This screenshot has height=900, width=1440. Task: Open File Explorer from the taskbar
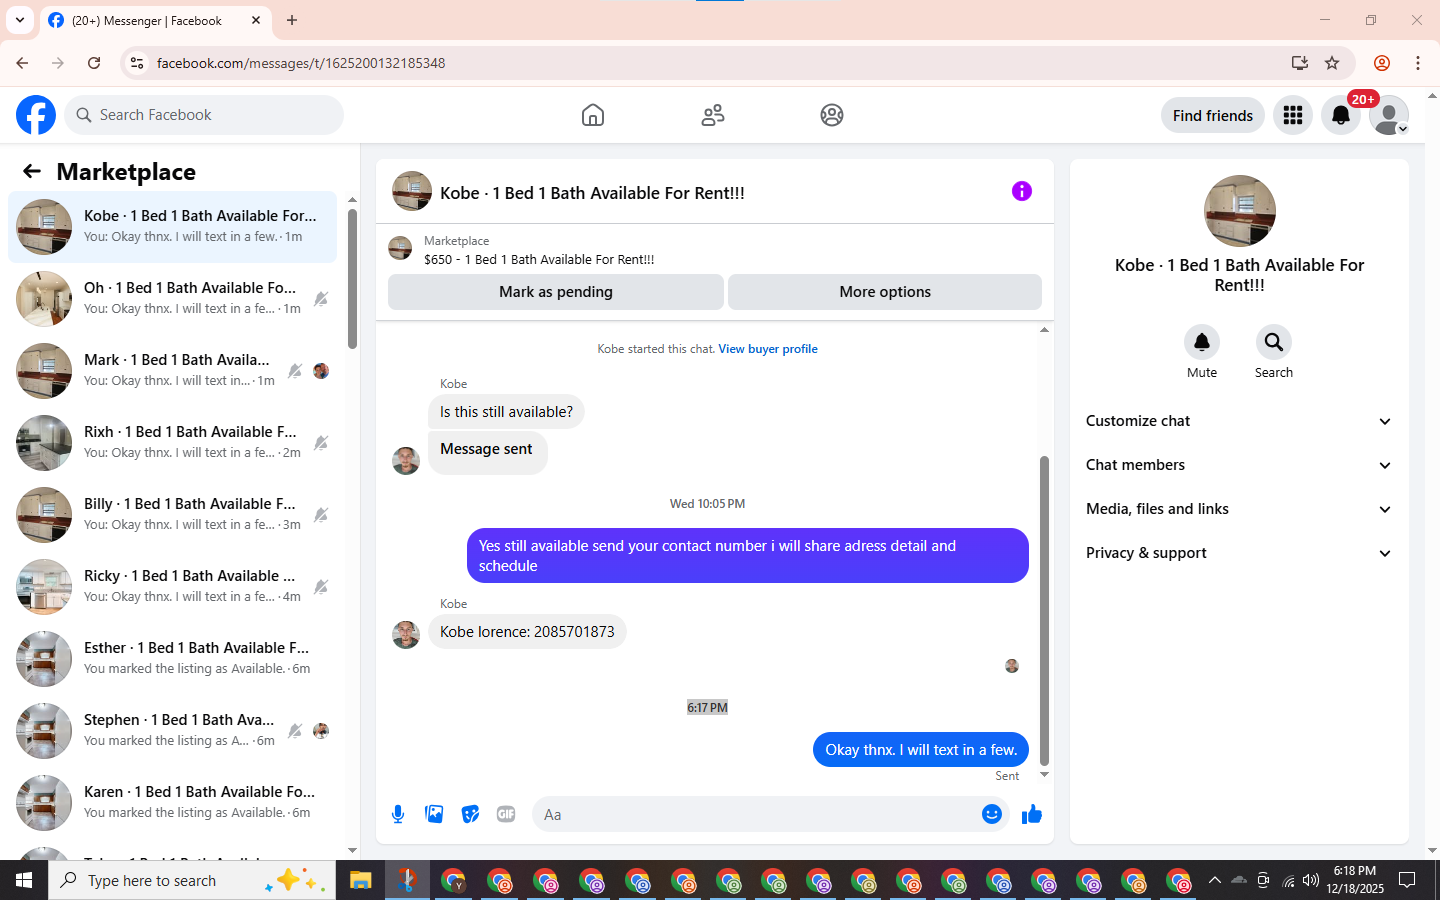point(360,880)
